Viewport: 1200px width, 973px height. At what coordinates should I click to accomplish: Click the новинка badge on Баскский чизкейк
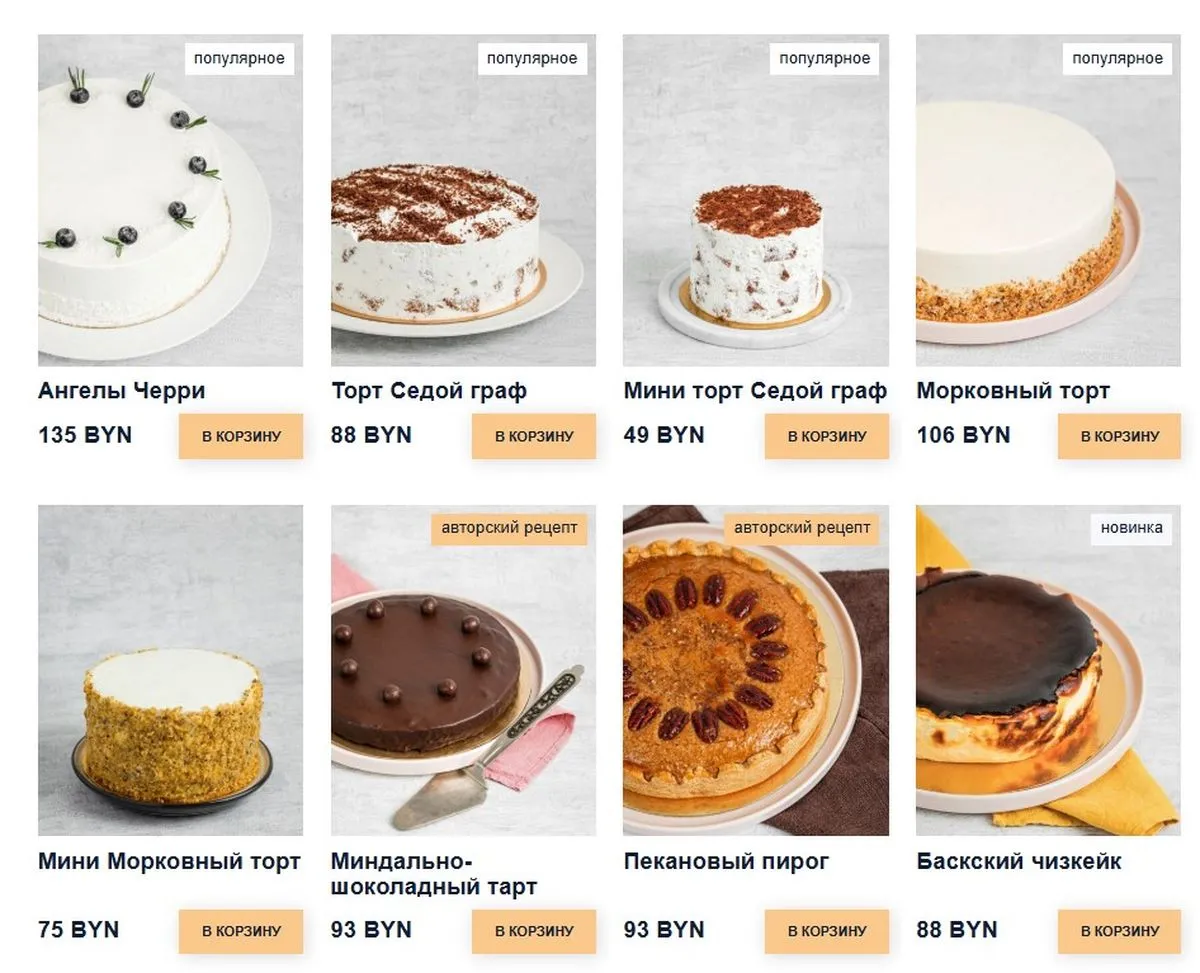pos(1132,527)
